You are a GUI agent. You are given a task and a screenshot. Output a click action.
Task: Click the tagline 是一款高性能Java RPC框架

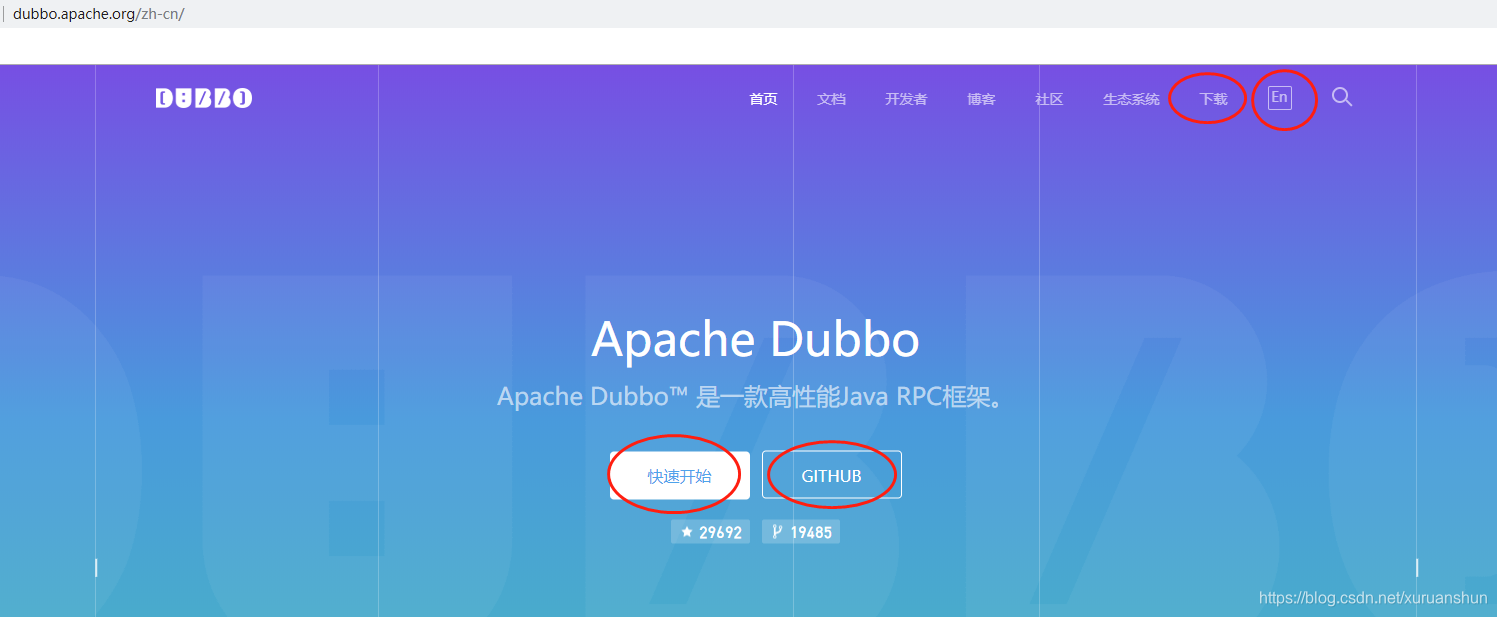point(849,396)
